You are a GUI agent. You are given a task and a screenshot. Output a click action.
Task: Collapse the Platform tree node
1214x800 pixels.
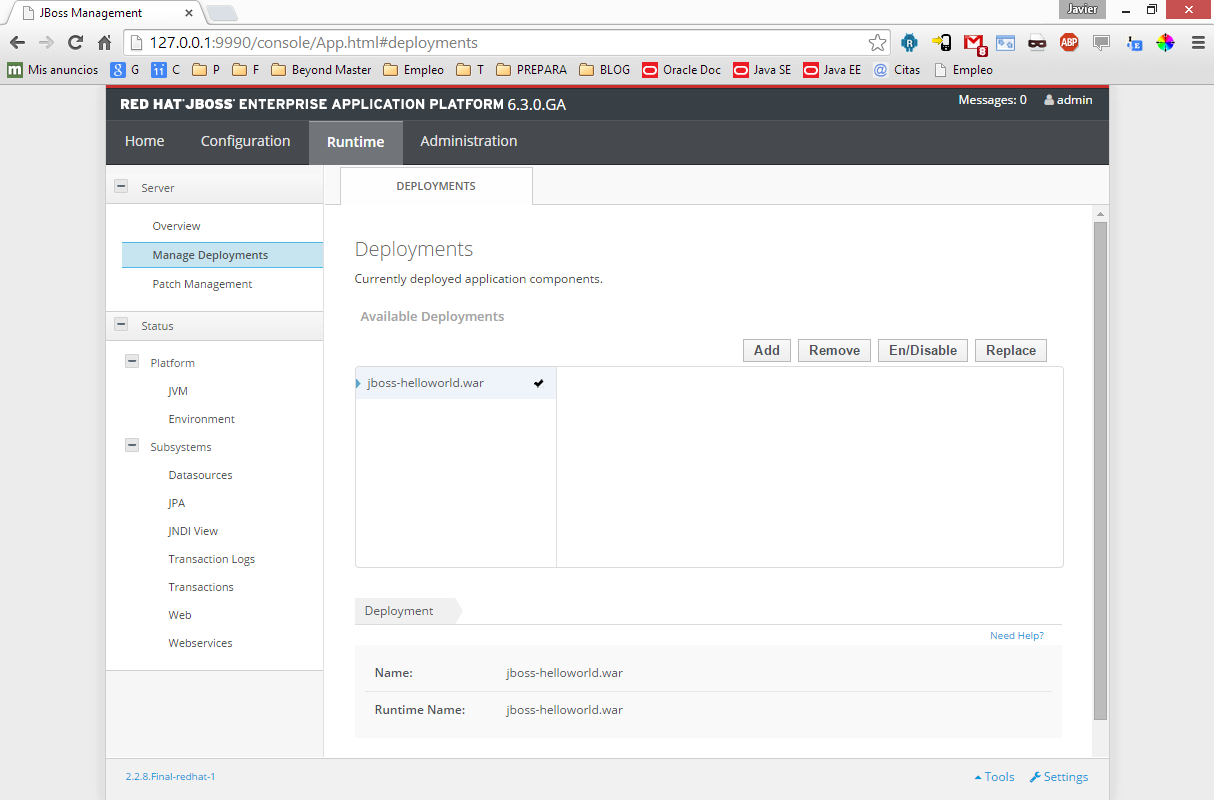coord(131,361)
